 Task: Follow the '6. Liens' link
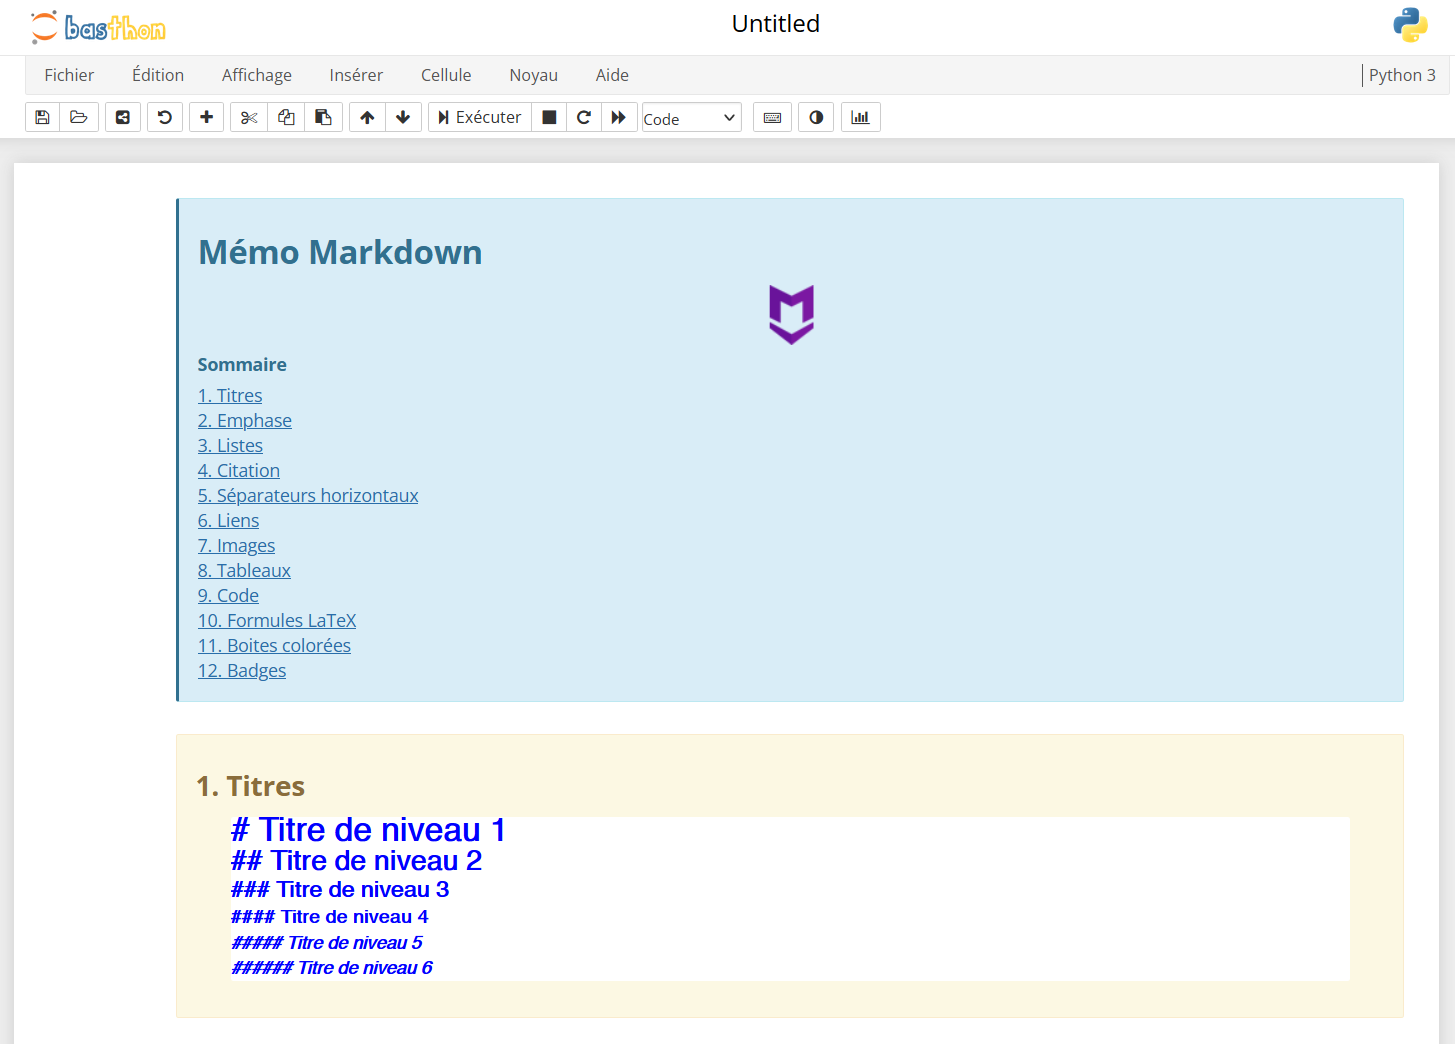click(x=228, y=521)
